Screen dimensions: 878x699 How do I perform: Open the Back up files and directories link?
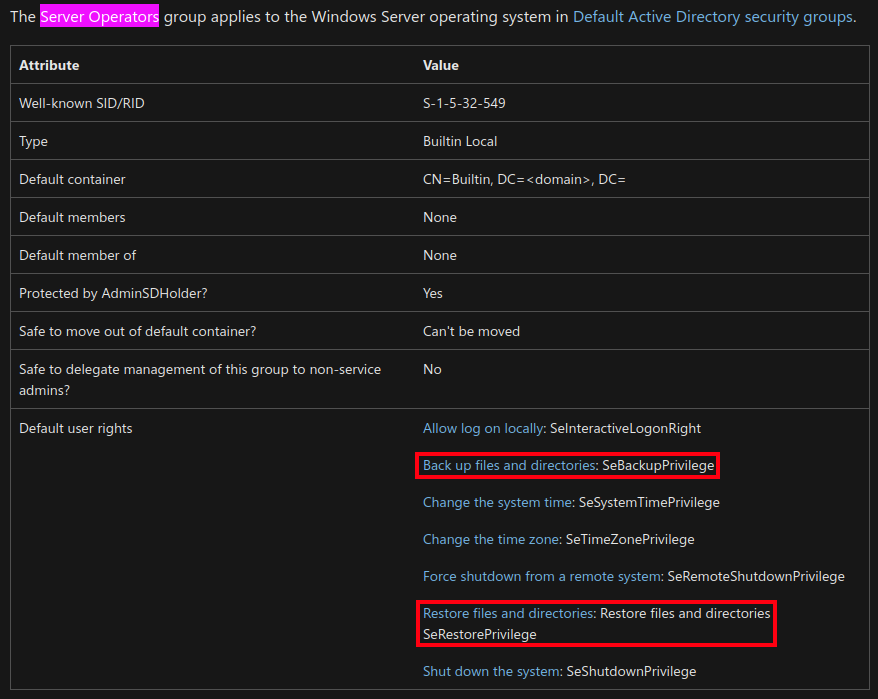(x=509, y=465)
